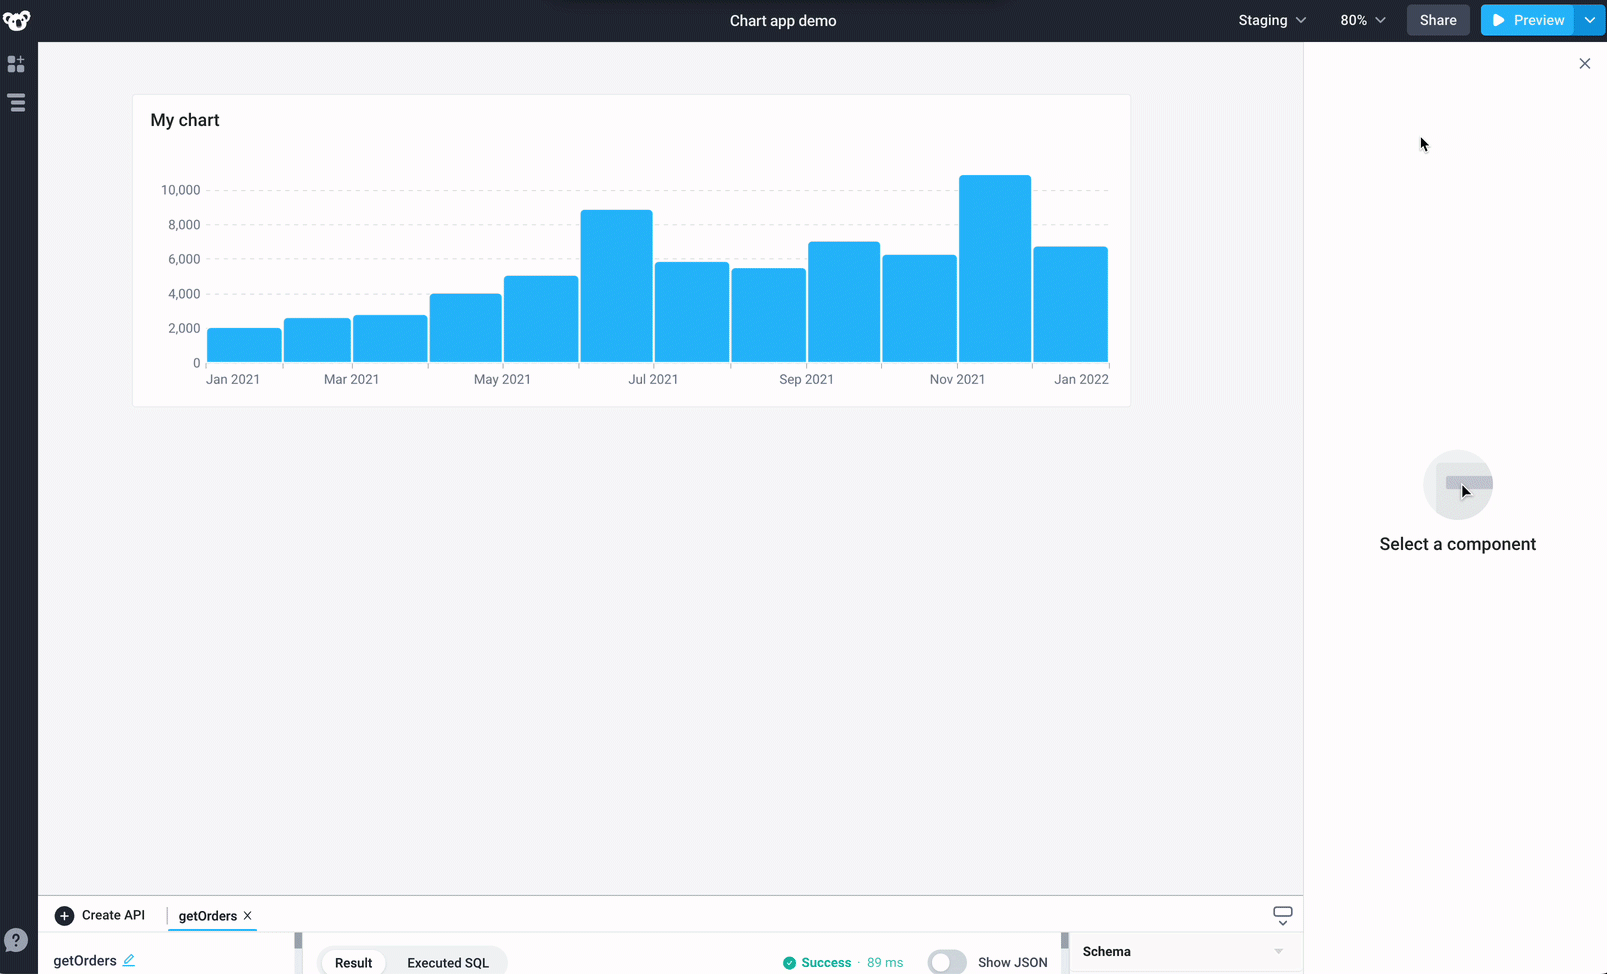This screenshot has height=974, width=1607.
Task: Click the koala logo home icon
Action: [17, 20]
